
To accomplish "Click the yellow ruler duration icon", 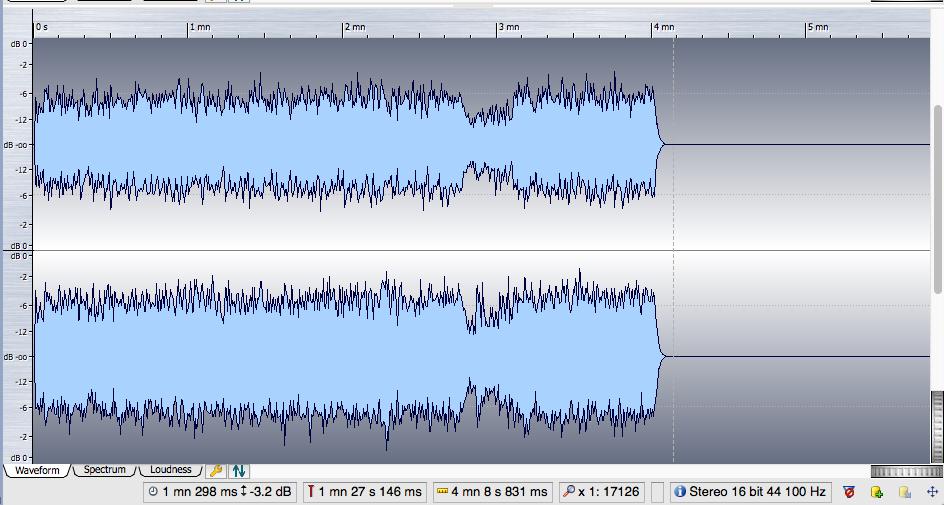I will click(x=442, y=492).
